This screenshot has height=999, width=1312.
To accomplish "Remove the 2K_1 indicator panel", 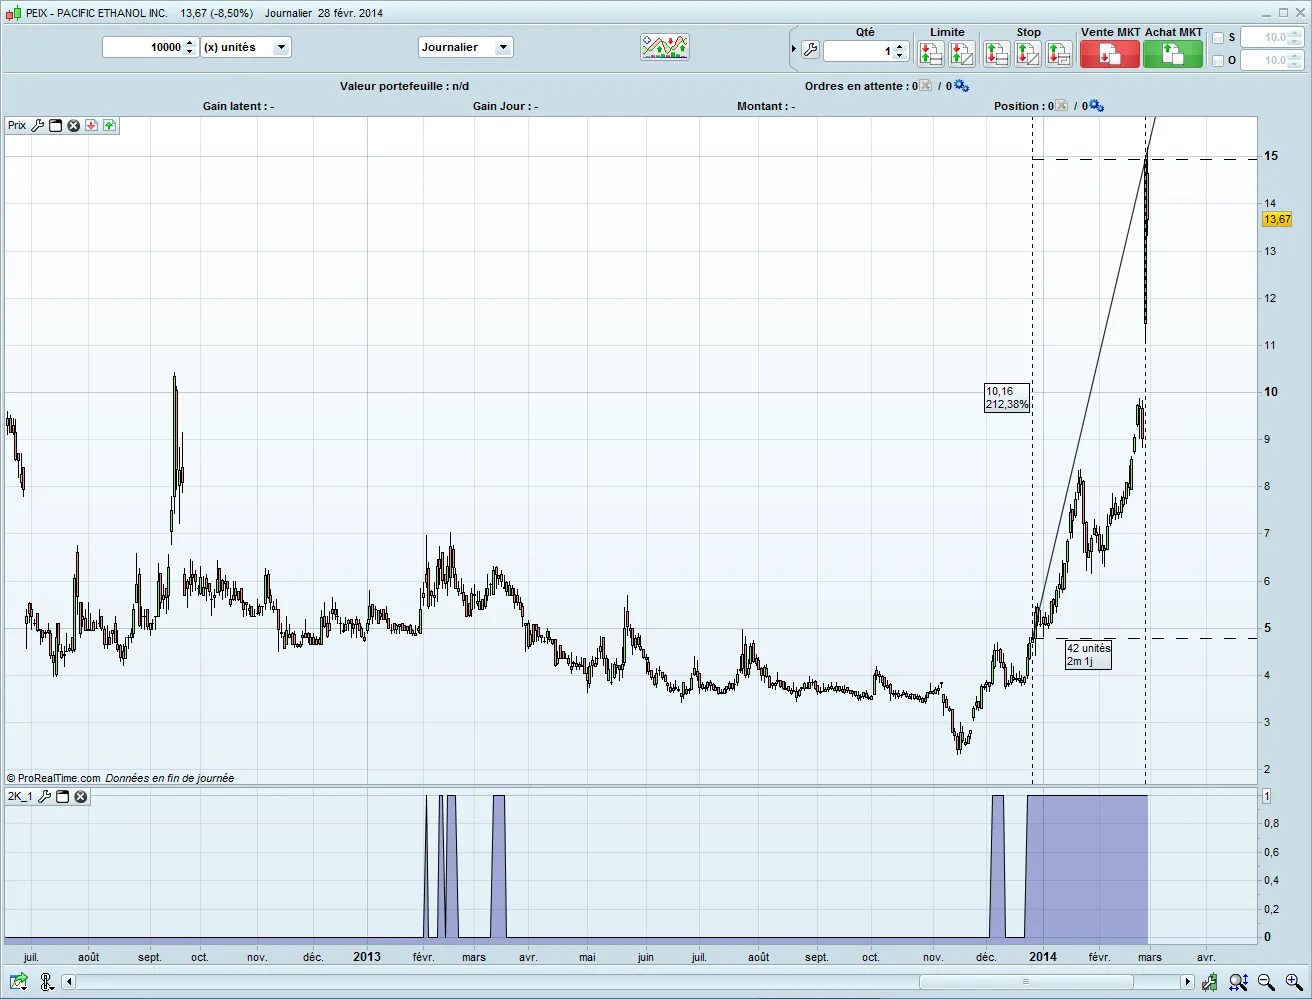I will (x=81, y=797).
